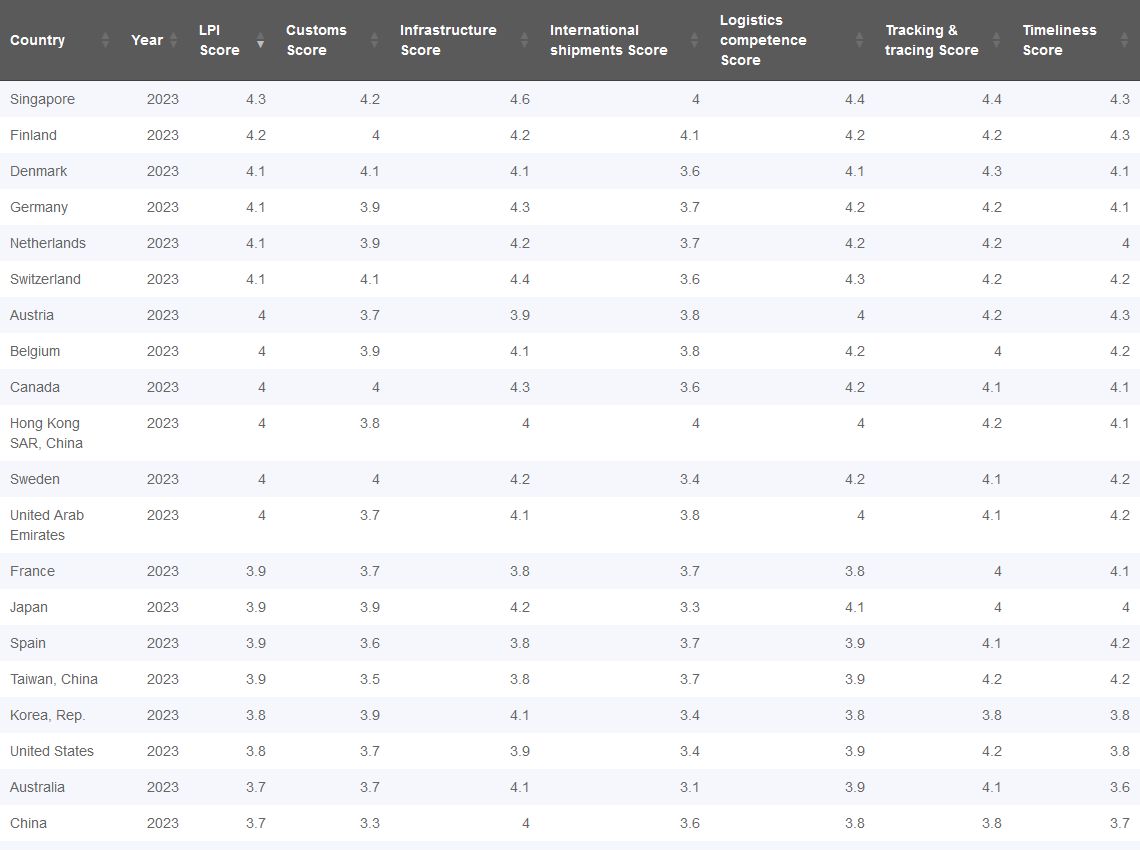Click sort icon for Tracking & tracing Score

997,40
